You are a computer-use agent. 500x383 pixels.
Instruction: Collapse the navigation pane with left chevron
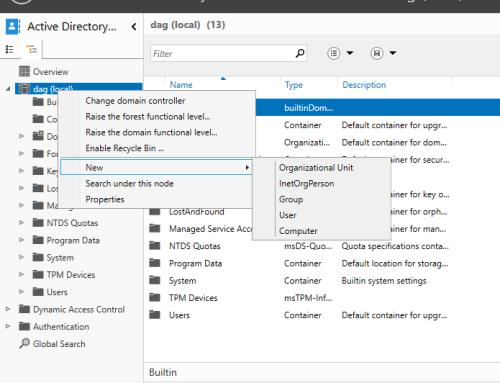tap(134, 27)
